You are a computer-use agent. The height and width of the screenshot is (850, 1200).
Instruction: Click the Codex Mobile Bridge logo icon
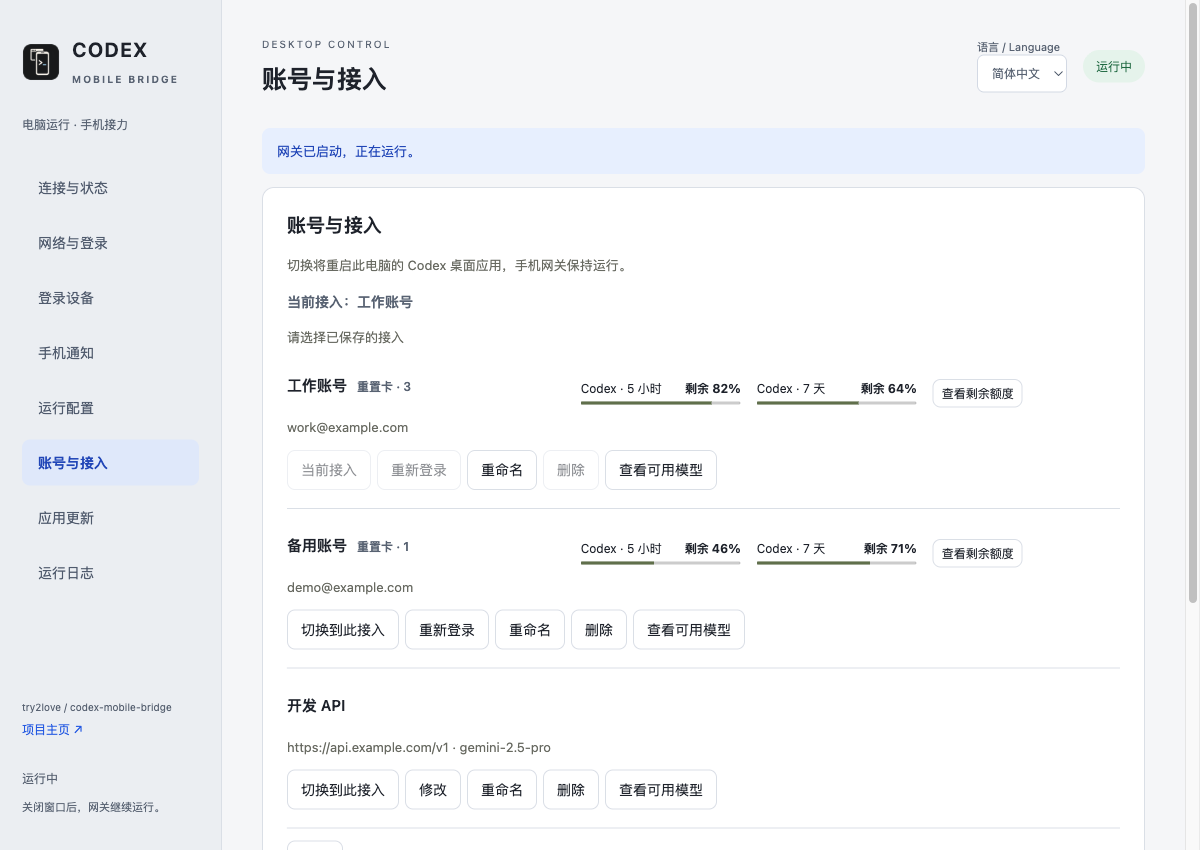(41, 61)
